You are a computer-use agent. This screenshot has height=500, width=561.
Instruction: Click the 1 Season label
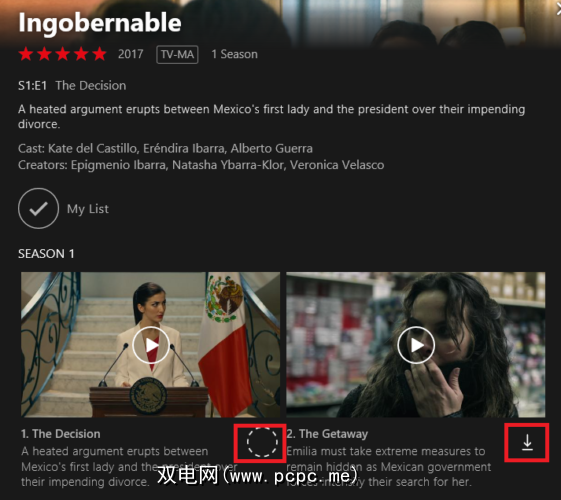click(x=234, y=54)
